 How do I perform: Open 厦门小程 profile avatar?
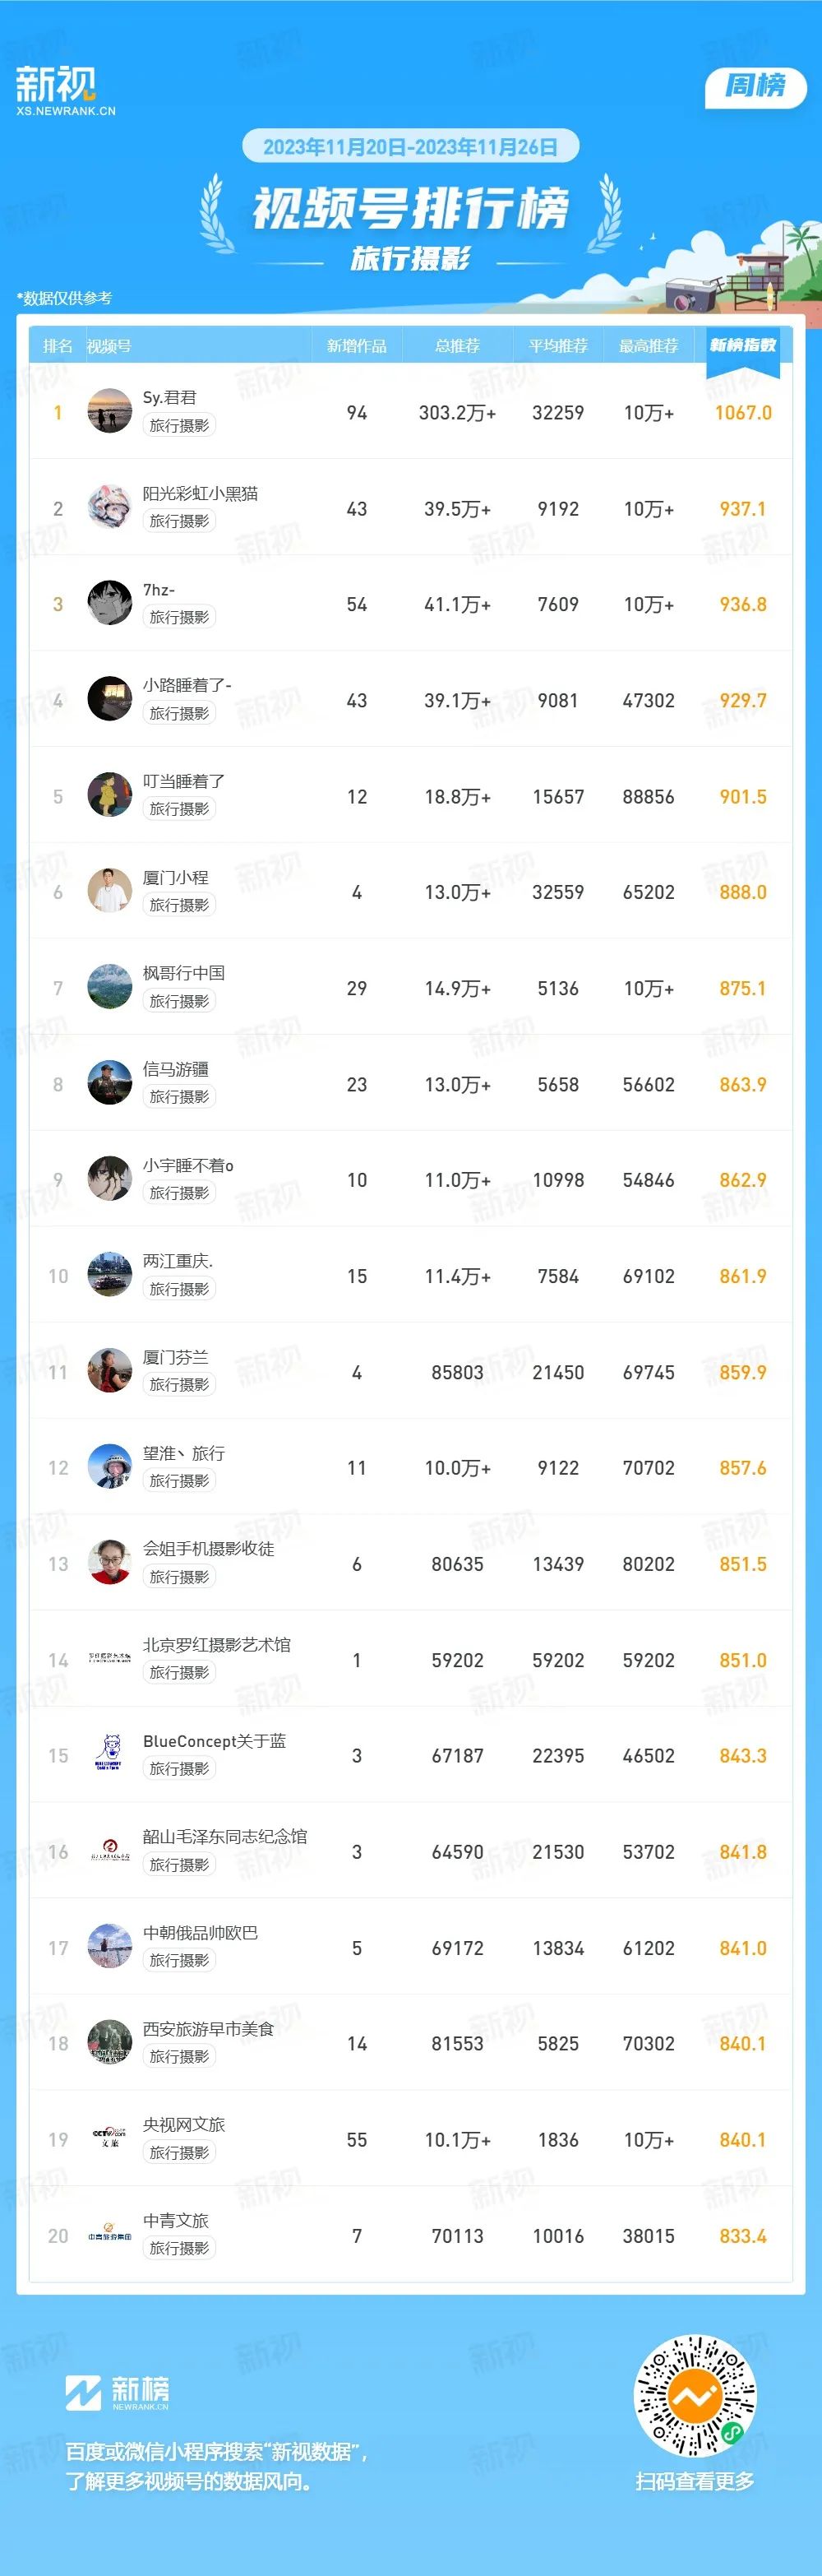coord(110,891)
